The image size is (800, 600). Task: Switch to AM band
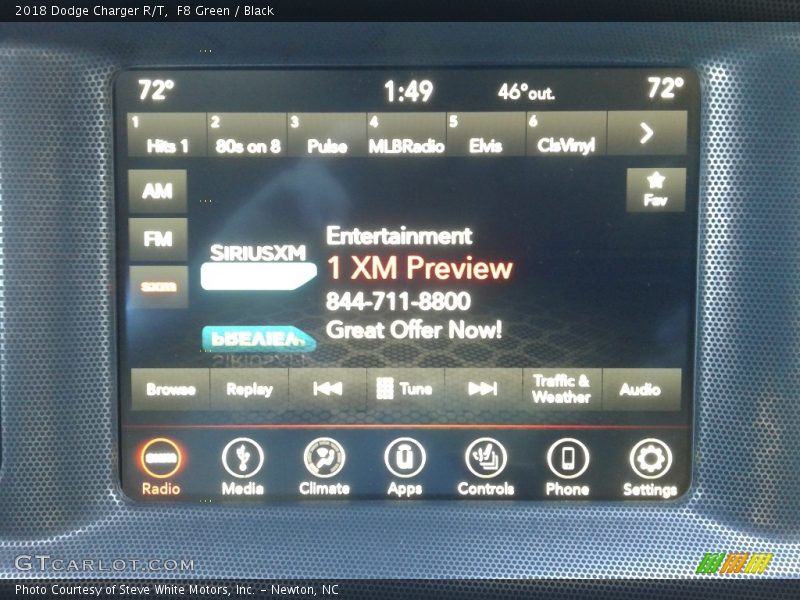coord(158,191)
